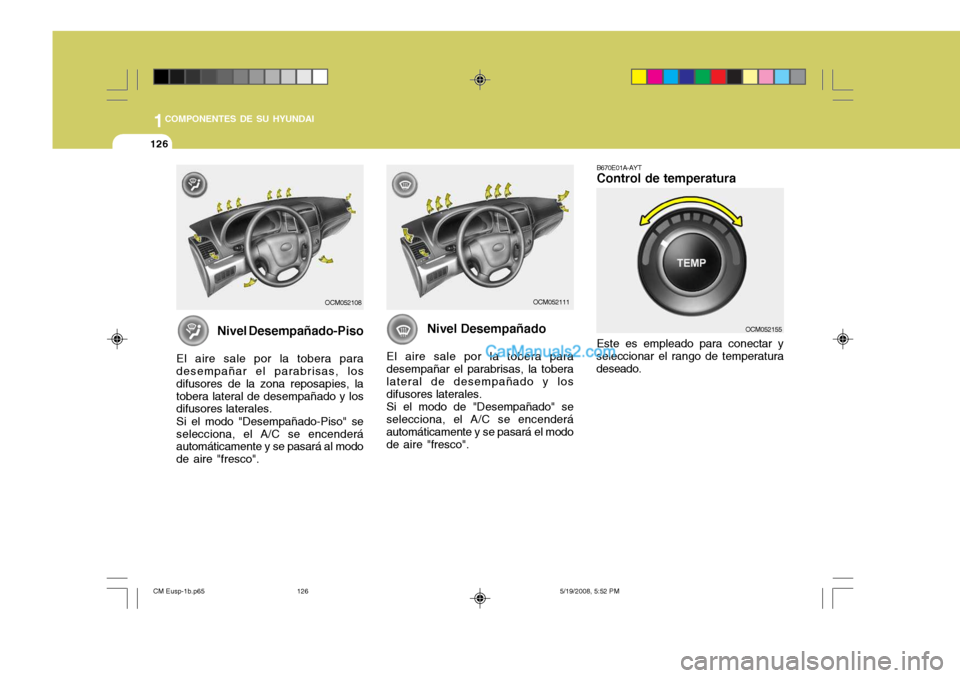Click the yellow curved double arrow above the TEMP knob

click(691, 211)
